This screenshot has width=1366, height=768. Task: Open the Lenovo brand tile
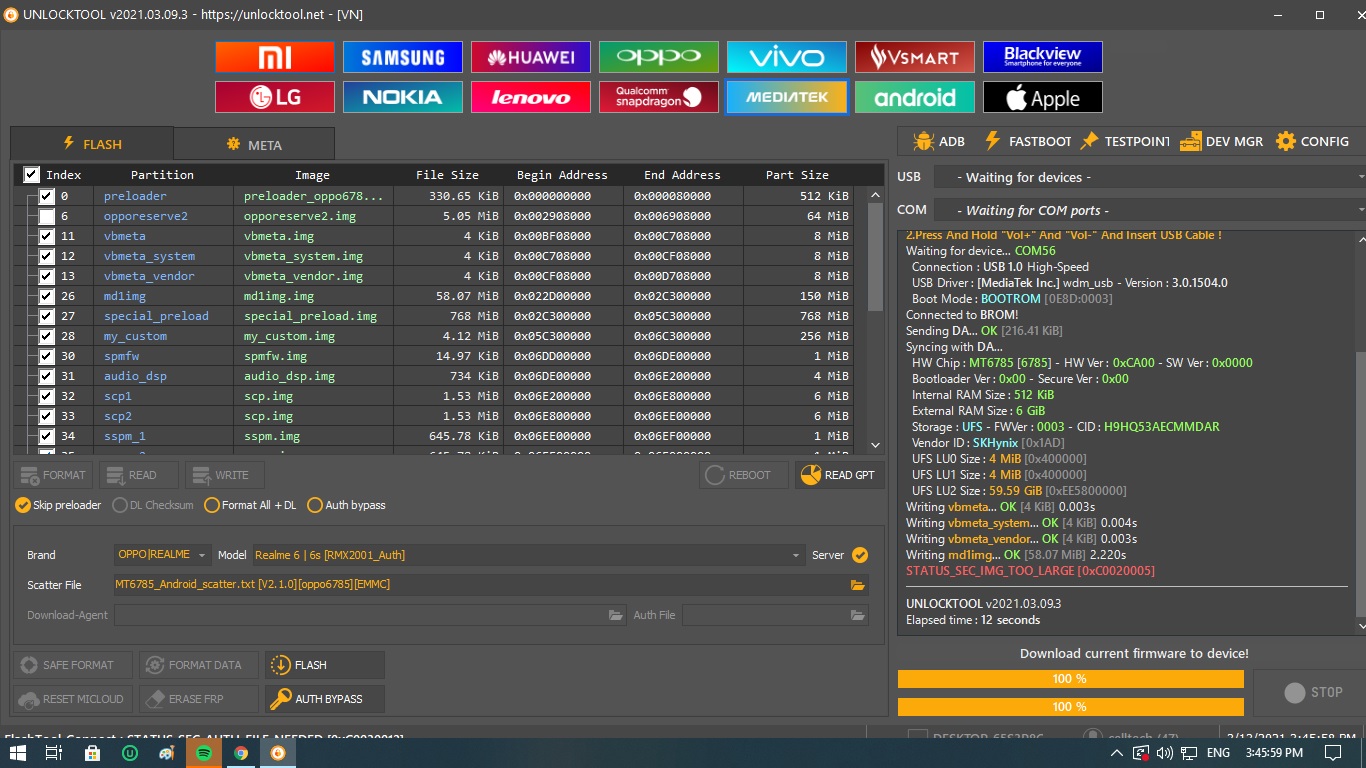pyautogui.click(x=531, y=97)
